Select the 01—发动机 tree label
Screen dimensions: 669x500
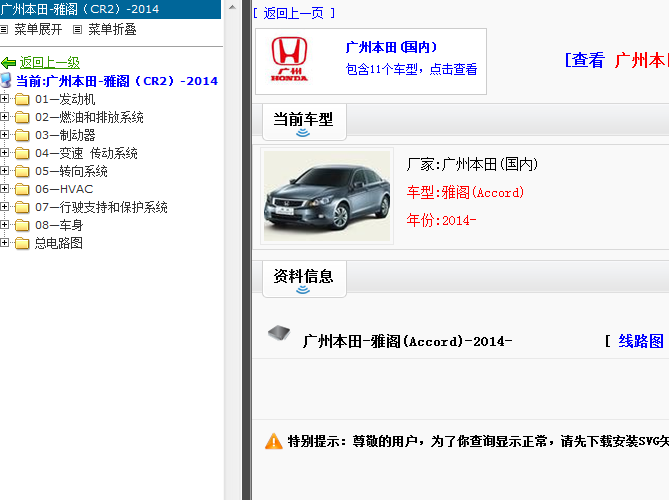pos(65,99)
